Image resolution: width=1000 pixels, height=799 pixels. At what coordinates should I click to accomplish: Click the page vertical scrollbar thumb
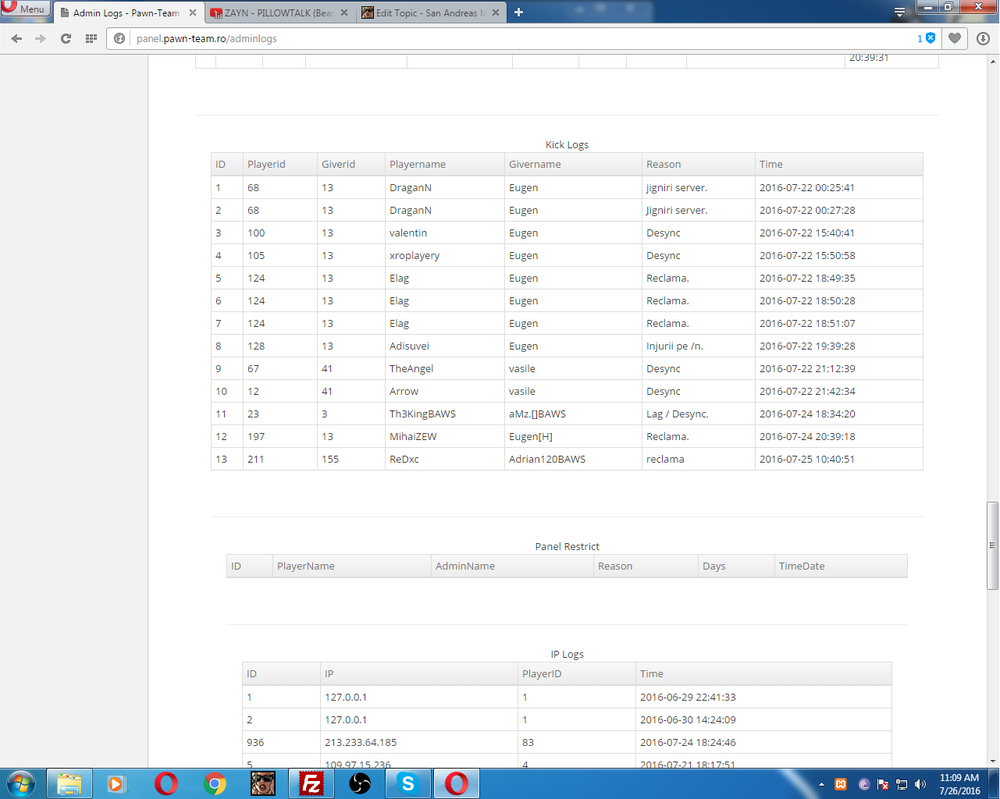click(x=992, y=546)
